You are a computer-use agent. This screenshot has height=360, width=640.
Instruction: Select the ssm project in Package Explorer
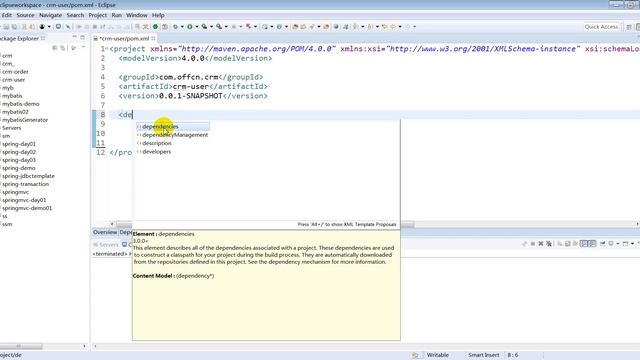pyautogui.click(x=7, y=224)
